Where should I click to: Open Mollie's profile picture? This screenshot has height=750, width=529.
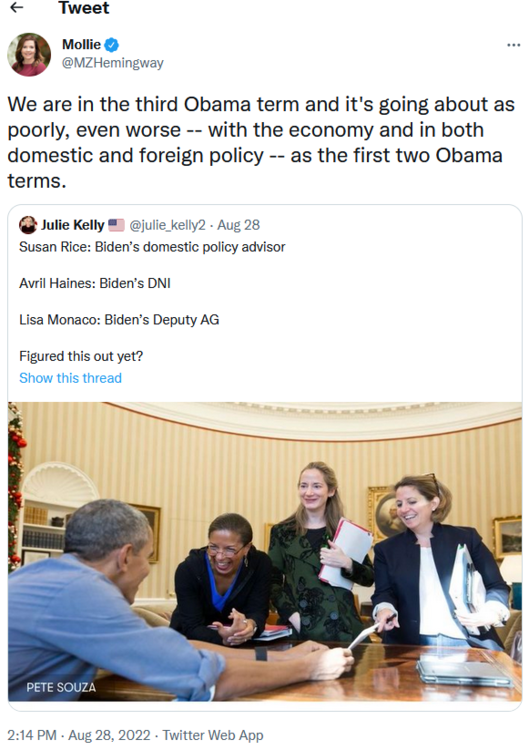click(x=29, y=54)
